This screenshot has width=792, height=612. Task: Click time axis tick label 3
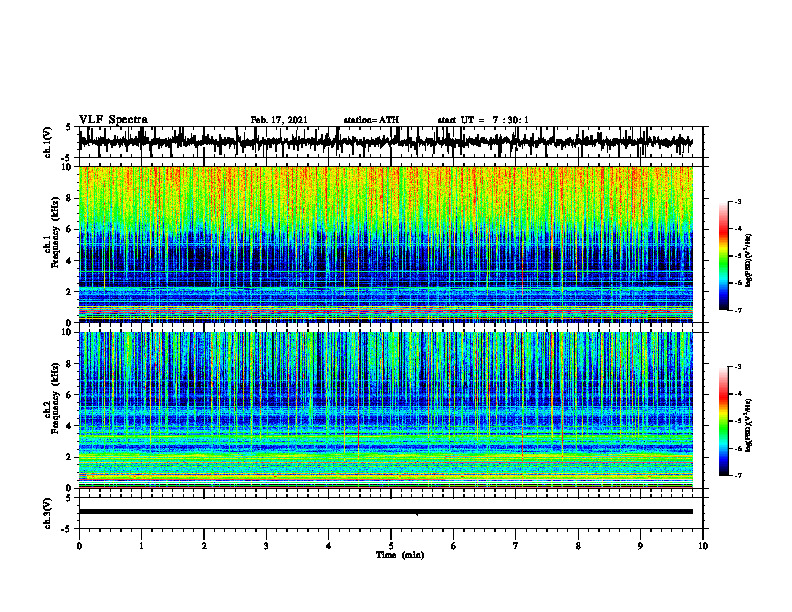266,546
